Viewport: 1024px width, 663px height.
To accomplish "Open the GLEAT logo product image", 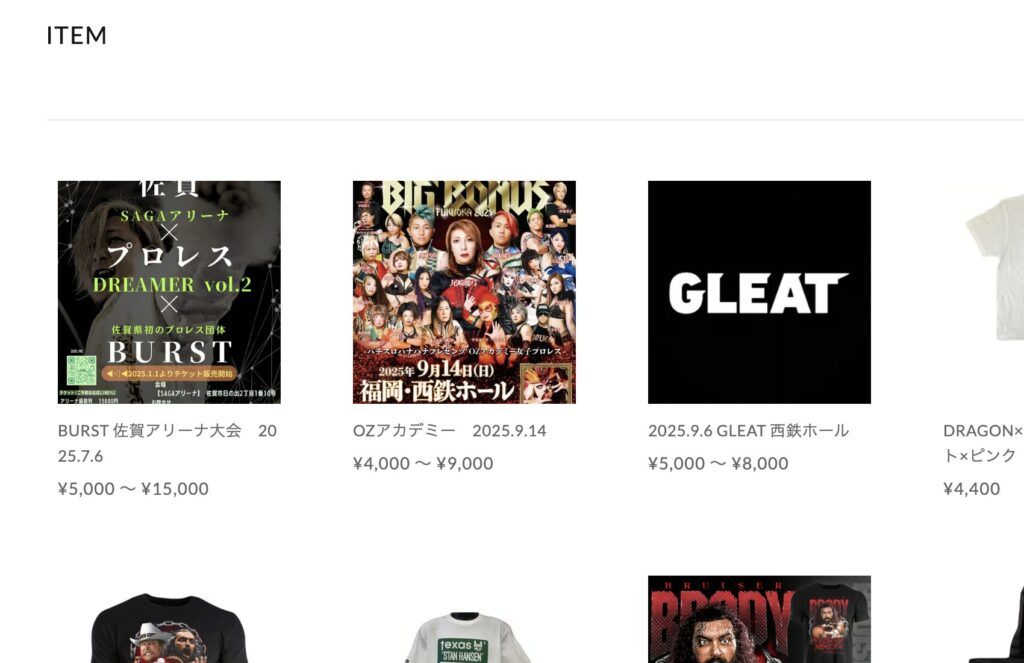I will point(760,292).
